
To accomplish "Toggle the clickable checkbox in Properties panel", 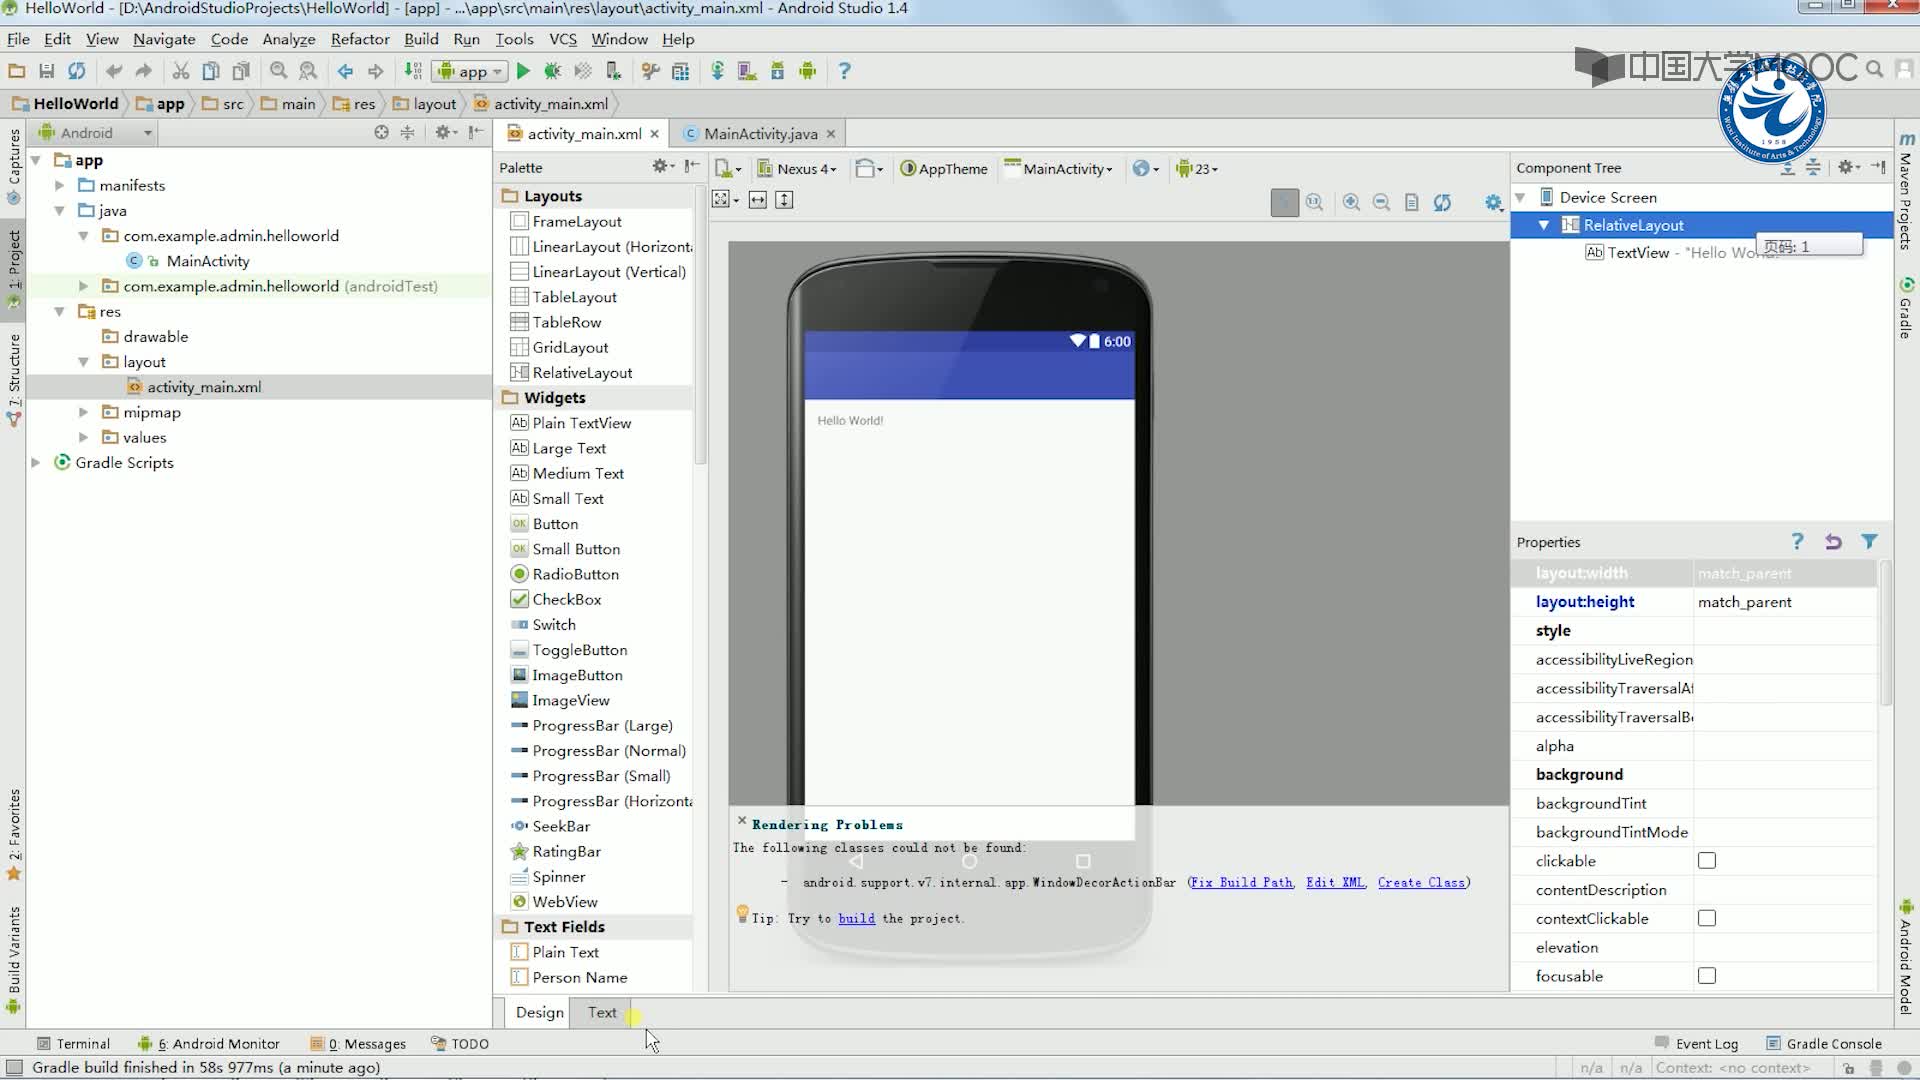I will pos(1708,860).
